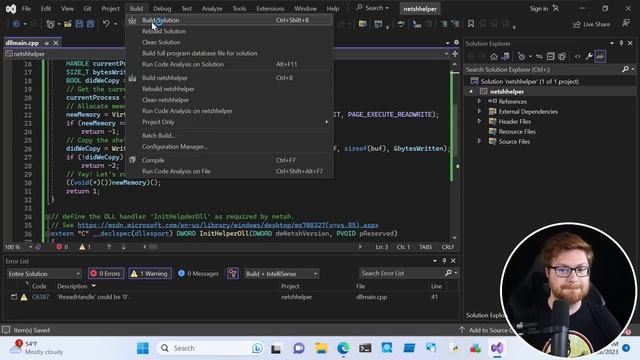The image size is (640, 360).
Task: Select Rebuild Solution menu entry
Action: (229, 31)
